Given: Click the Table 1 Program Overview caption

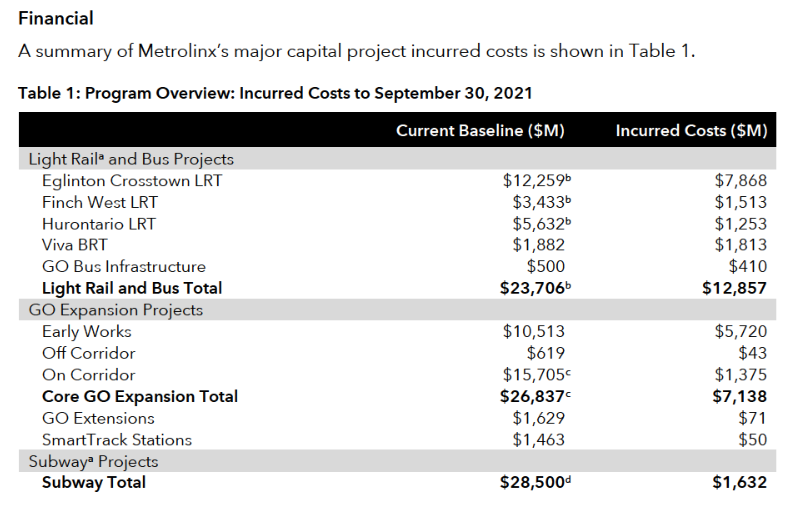Looking at the screenshot, I should point(275,93).
